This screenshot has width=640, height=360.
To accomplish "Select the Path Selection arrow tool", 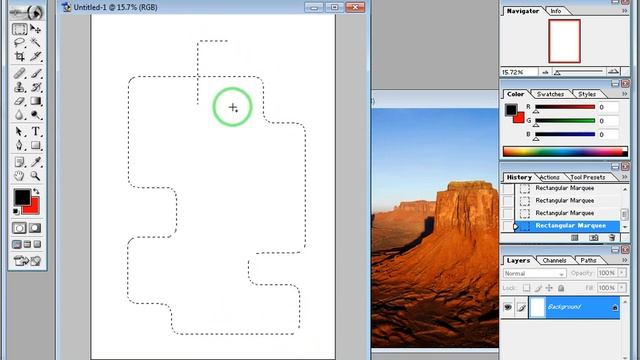I will click(x=19, y=131).
